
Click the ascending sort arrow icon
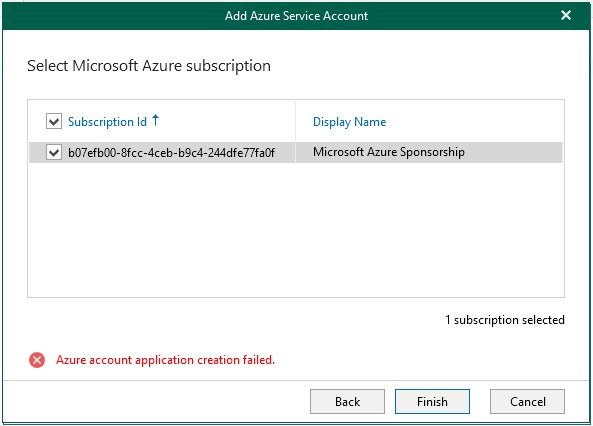[155, 120]
